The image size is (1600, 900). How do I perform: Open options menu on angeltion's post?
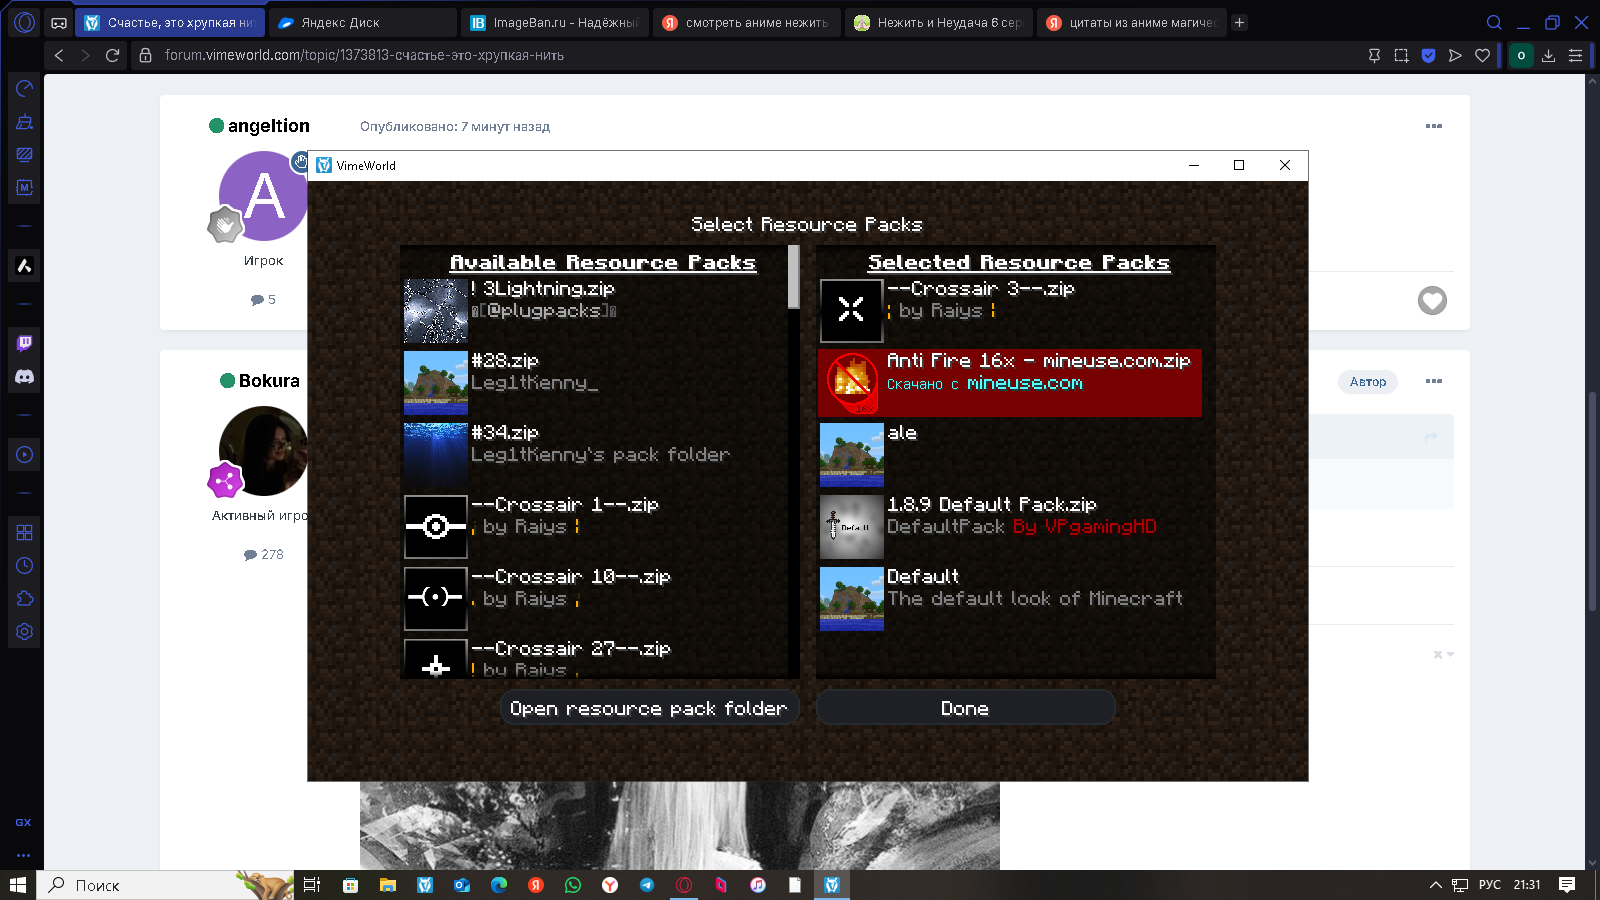1434,126
